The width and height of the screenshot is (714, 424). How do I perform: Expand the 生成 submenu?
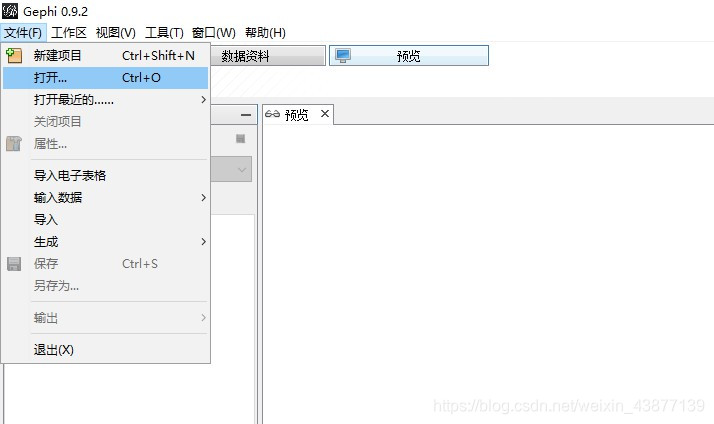point(106,242)
